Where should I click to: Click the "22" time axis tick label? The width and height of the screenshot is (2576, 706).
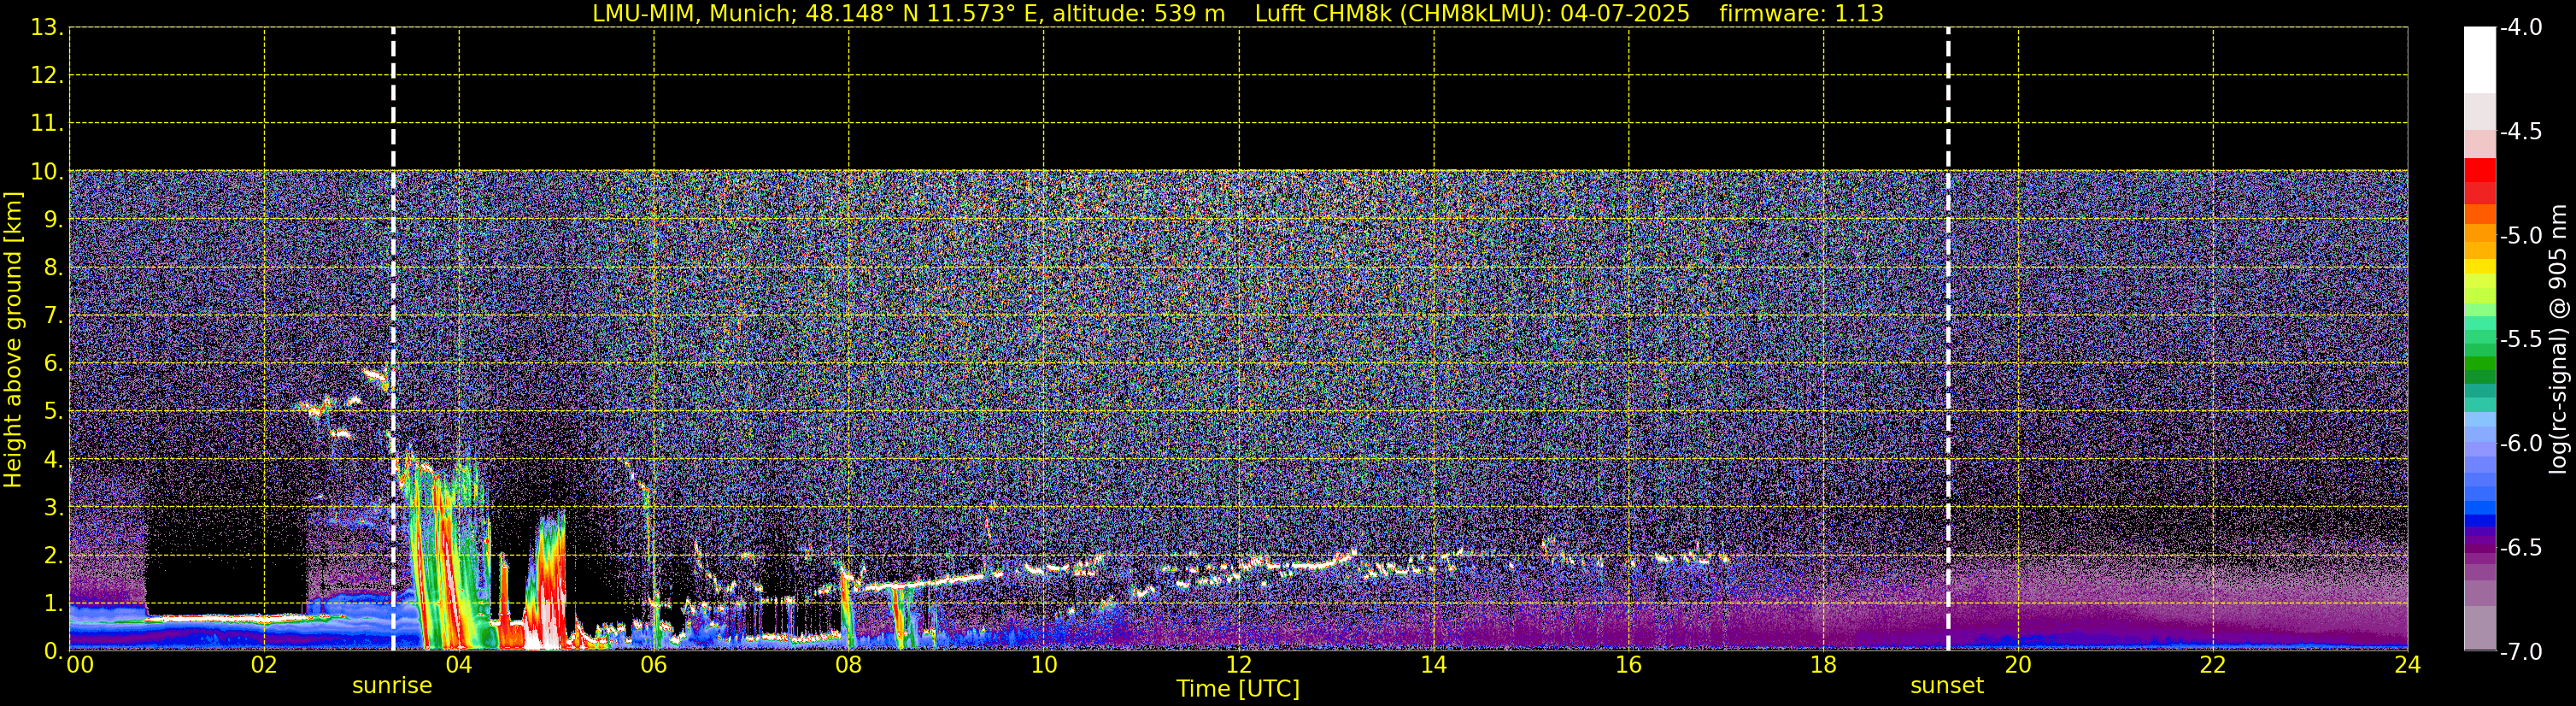(2213, 665)
